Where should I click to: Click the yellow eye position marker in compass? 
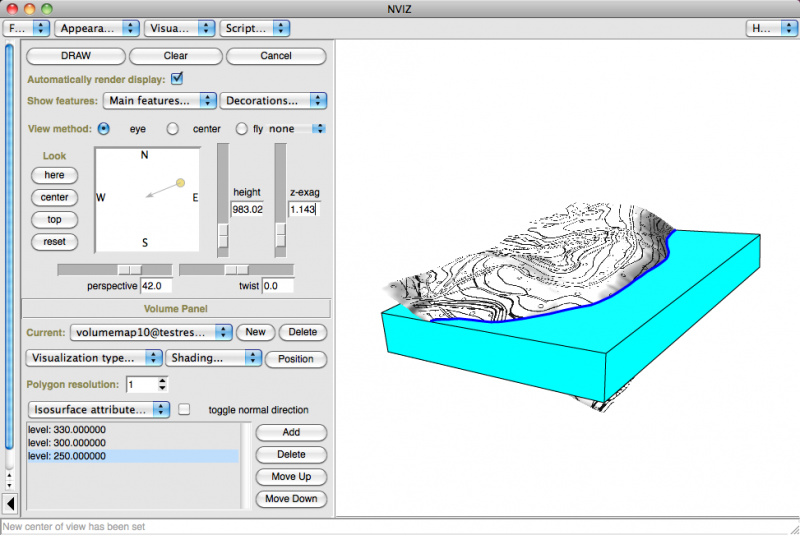pos(180,183)
